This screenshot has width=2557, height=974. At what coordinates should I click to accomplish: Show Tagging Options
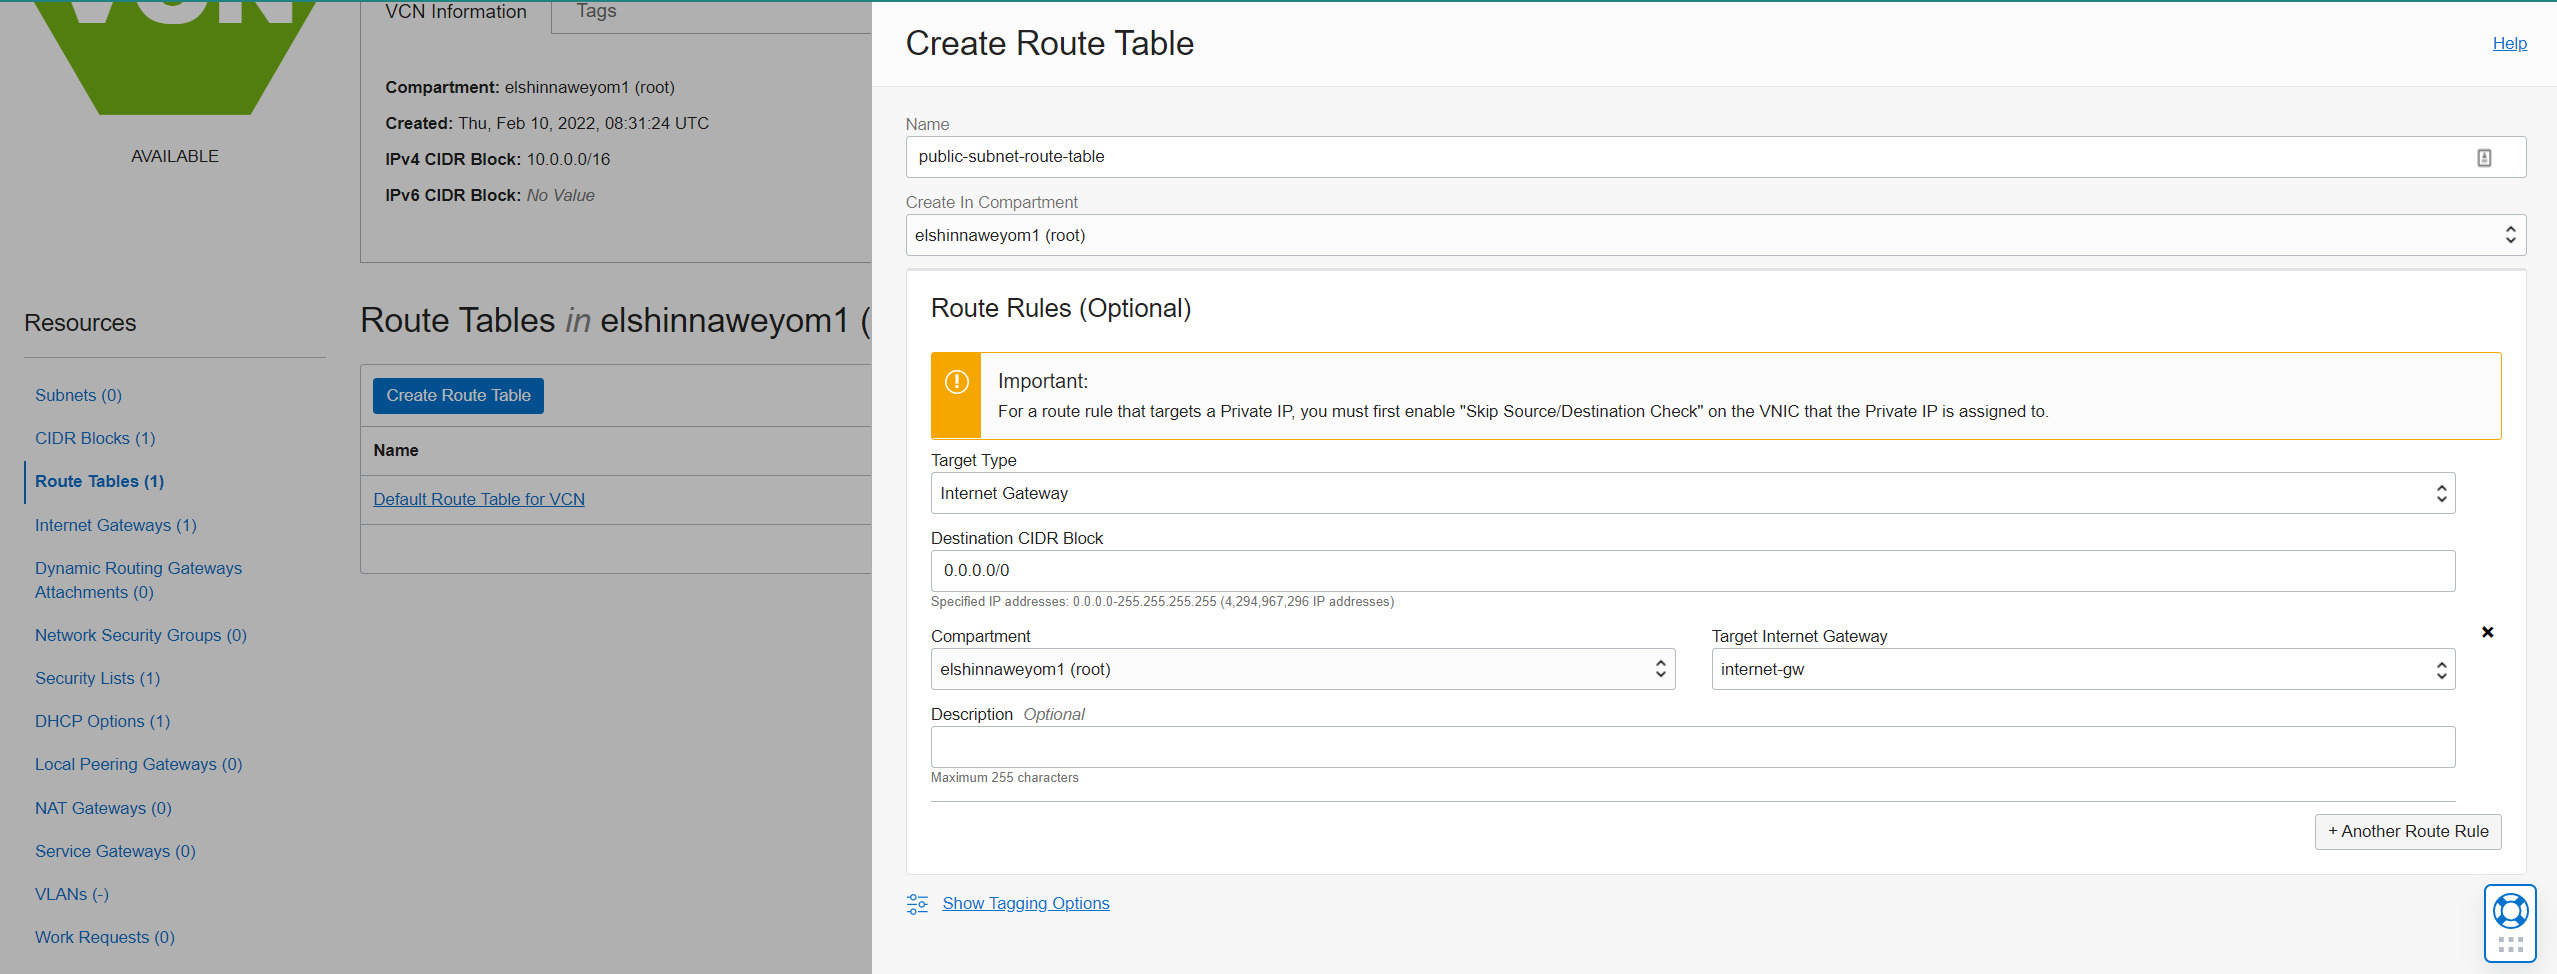(x=1025, y=902)
